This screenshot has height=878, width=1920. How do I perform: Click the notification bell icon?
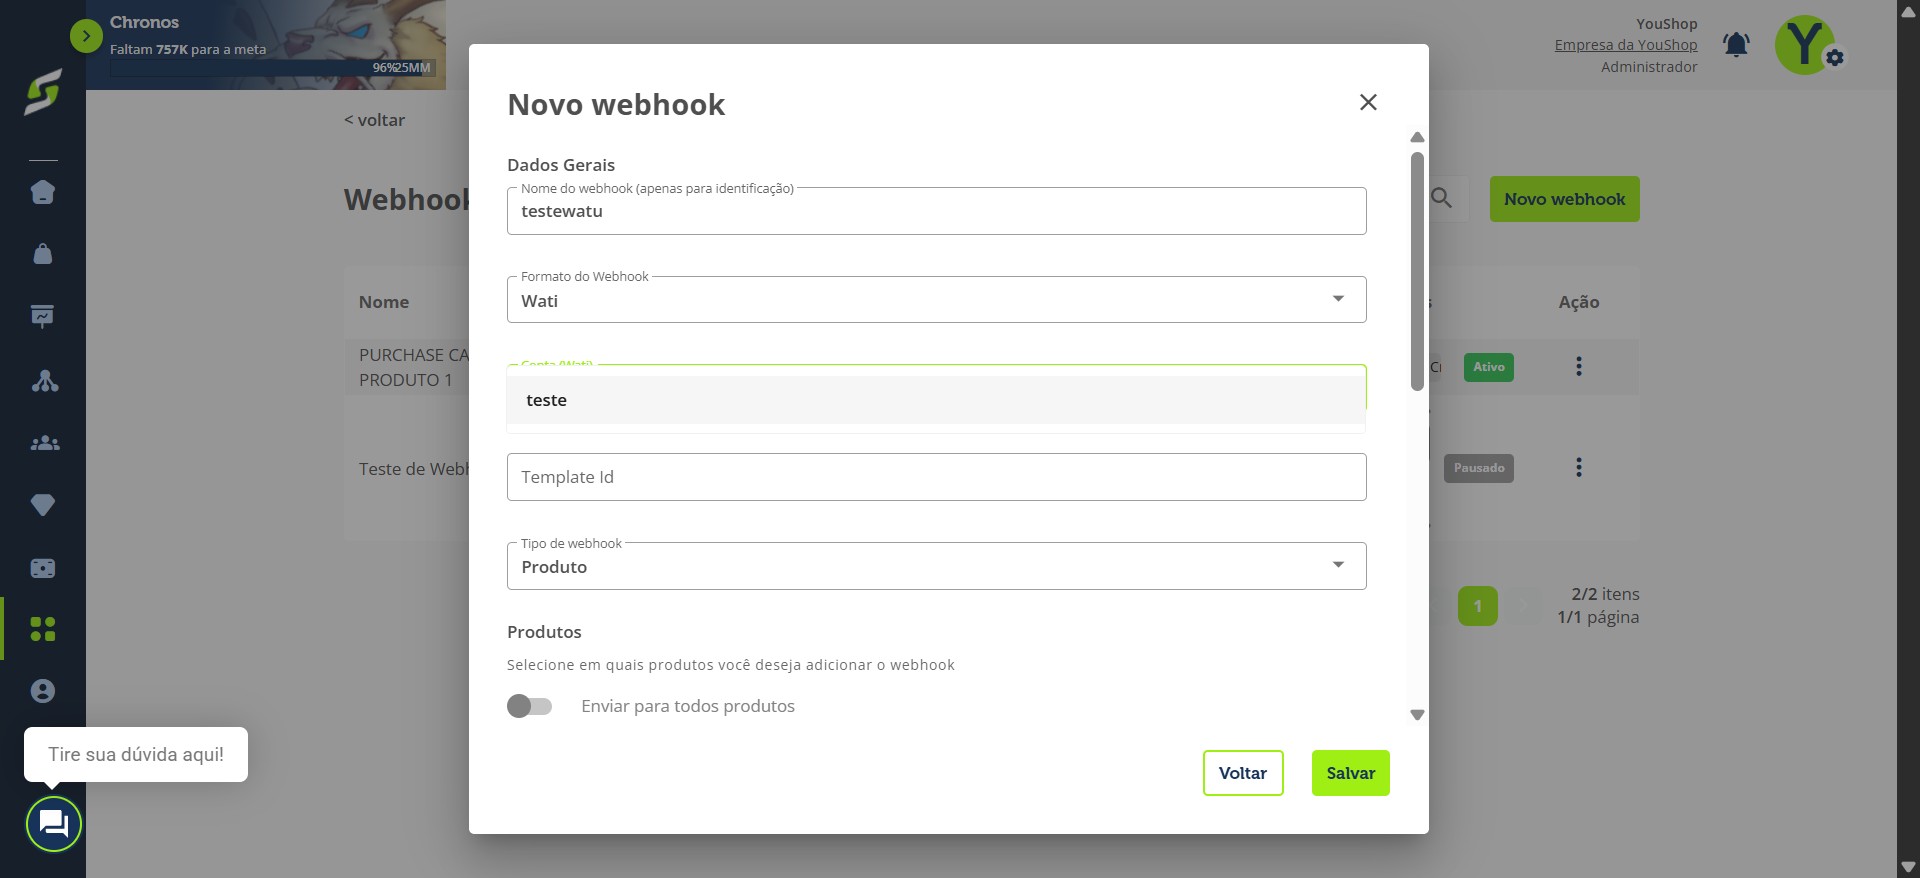pos(1736,45)
